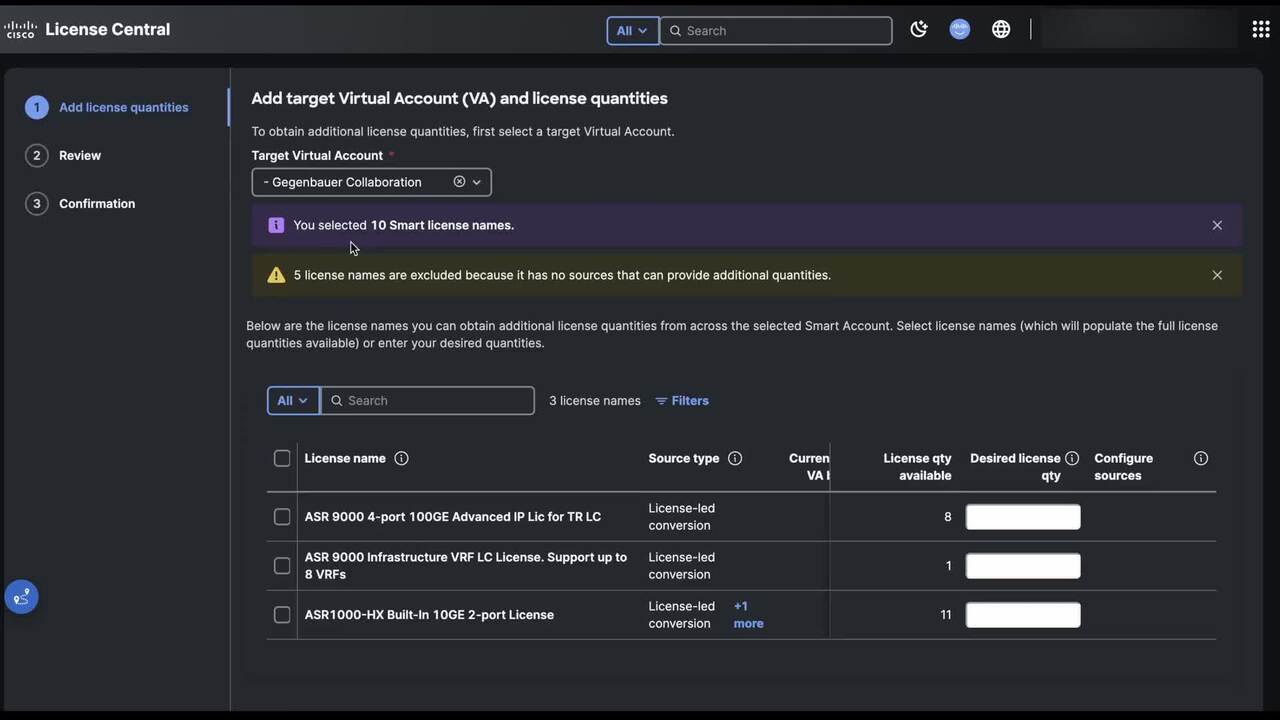
Task: Click the Cisco logo
Action: (x=20, y=30)
